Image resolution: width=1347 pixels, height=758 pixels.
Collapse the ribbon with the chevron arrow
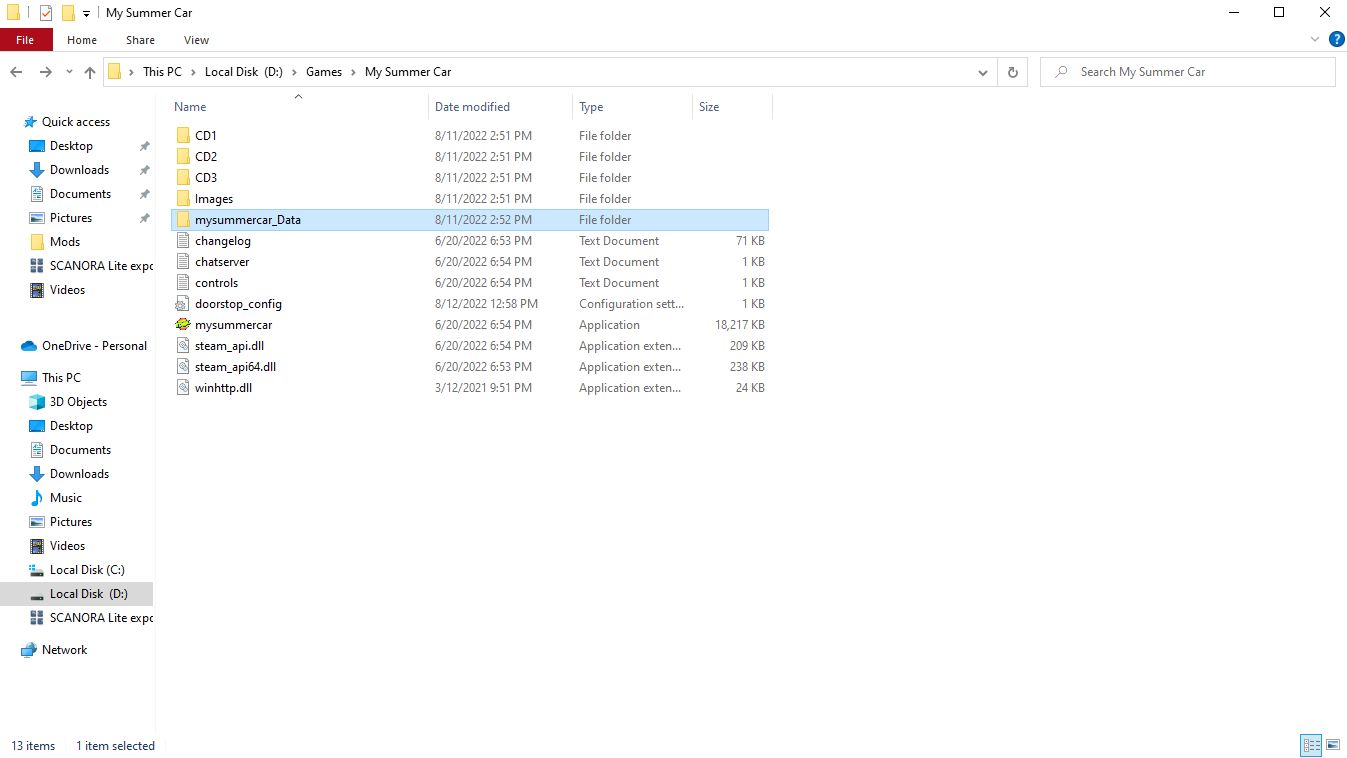1314,39
